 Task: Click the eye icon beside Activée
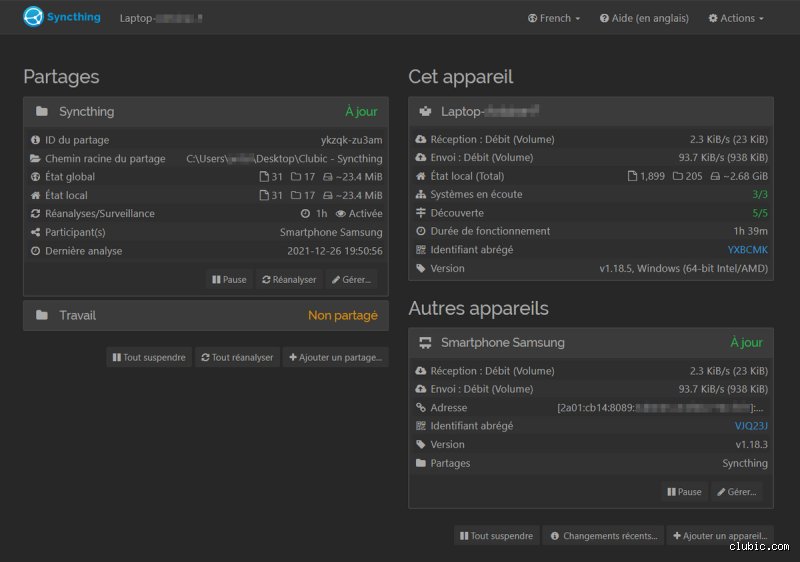pos(341,214)
